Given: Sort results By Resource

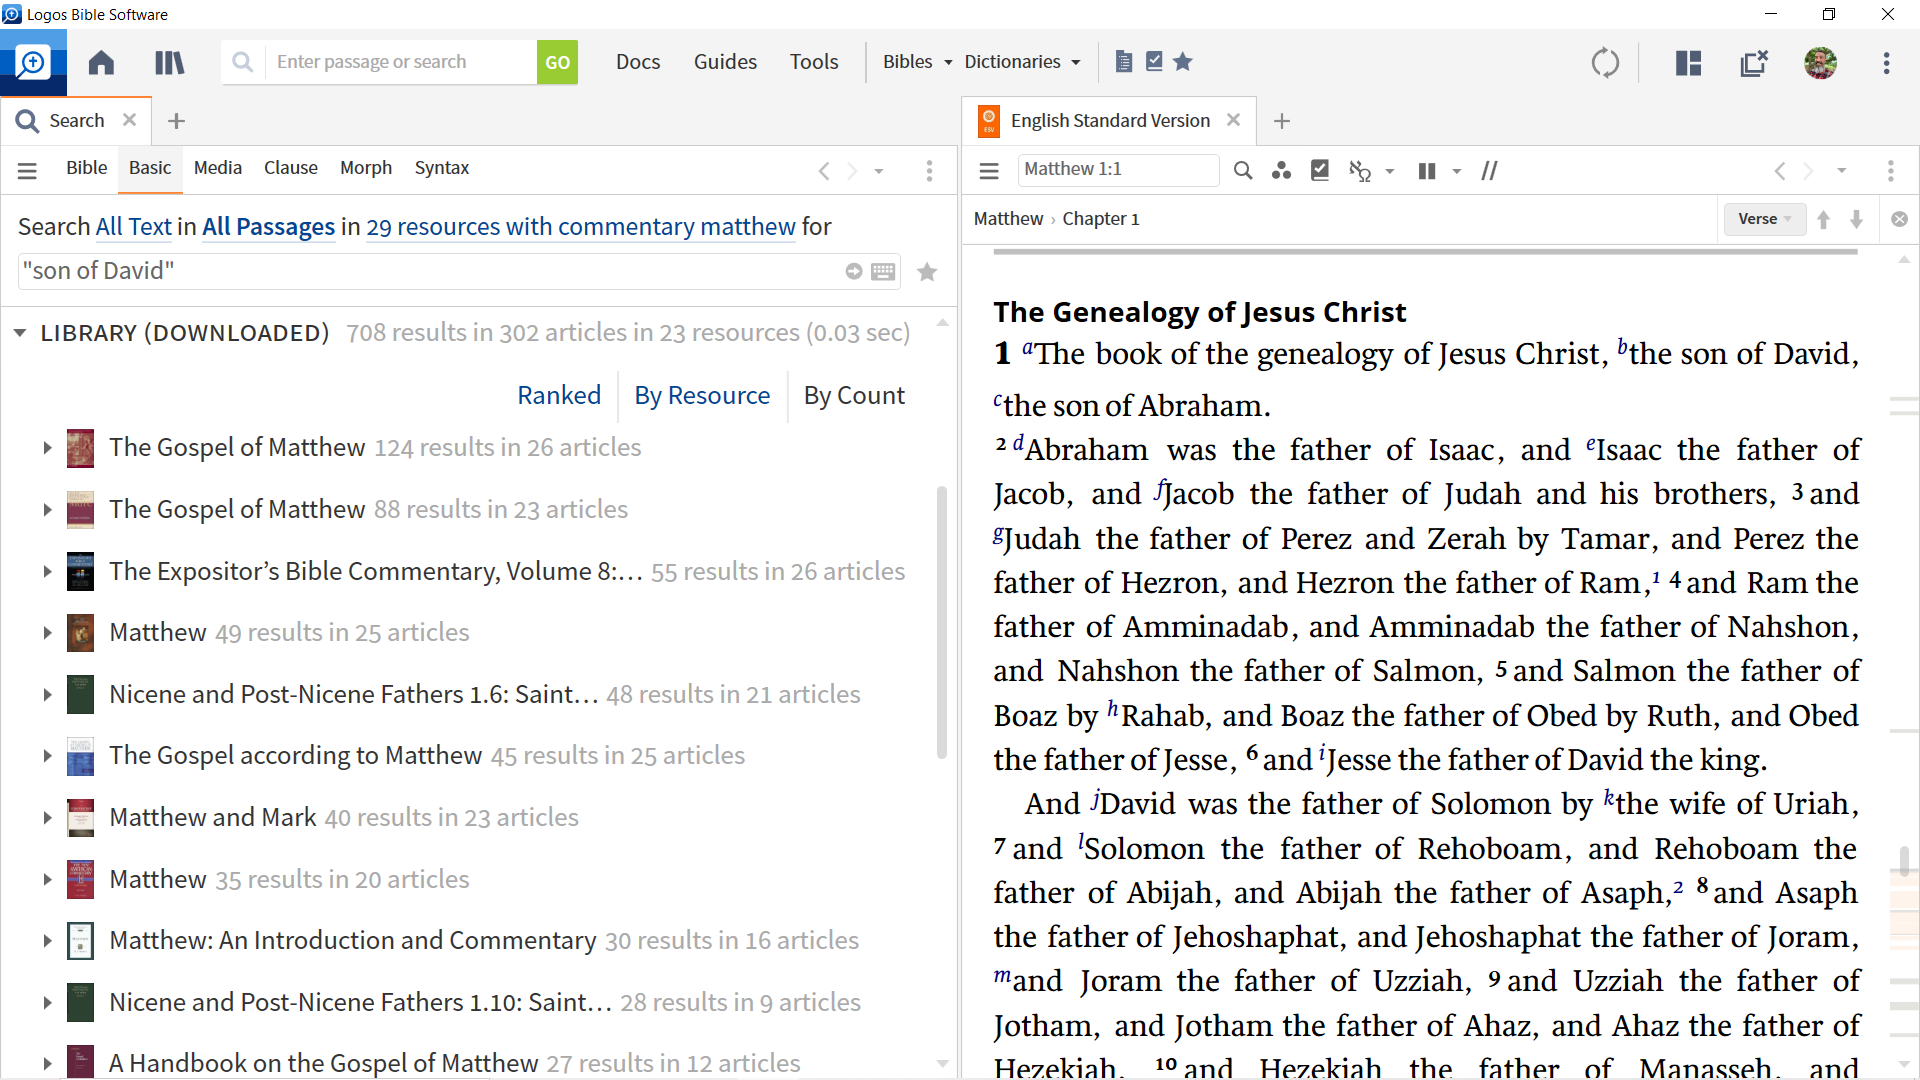Looking at the screenshot, I should (x=702, y=395).
